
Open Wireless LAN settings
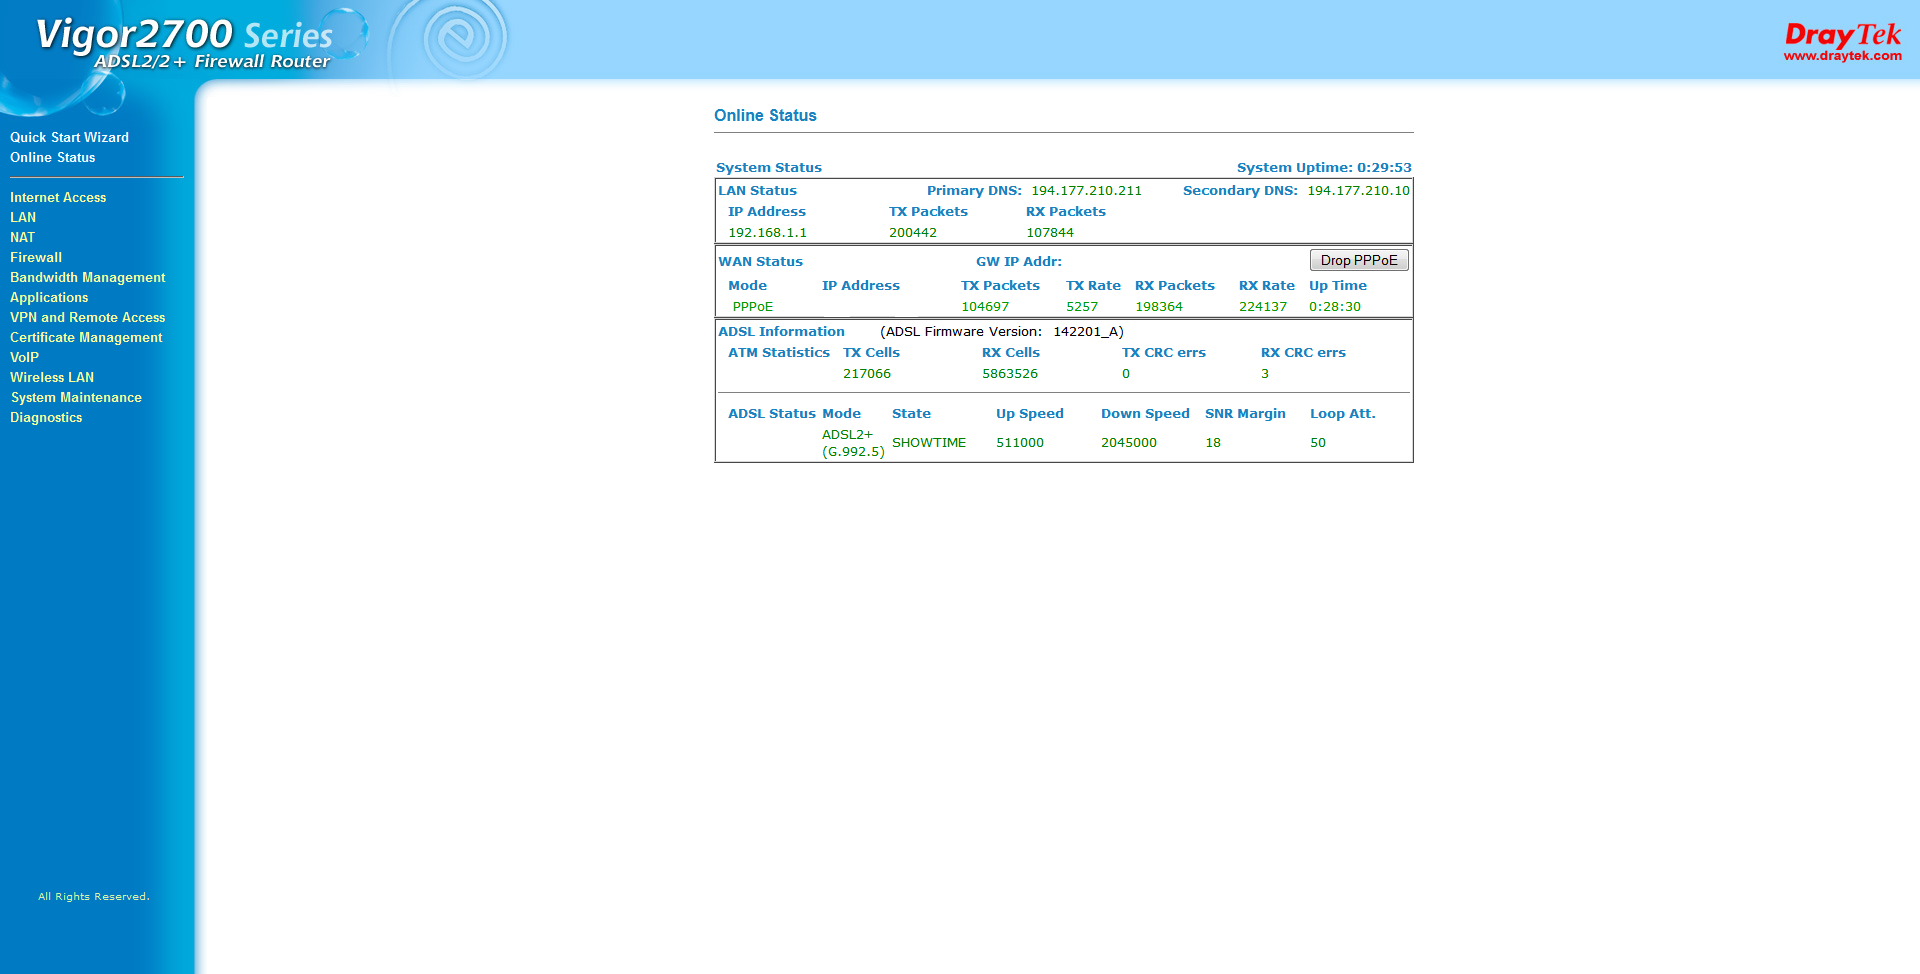52,377
